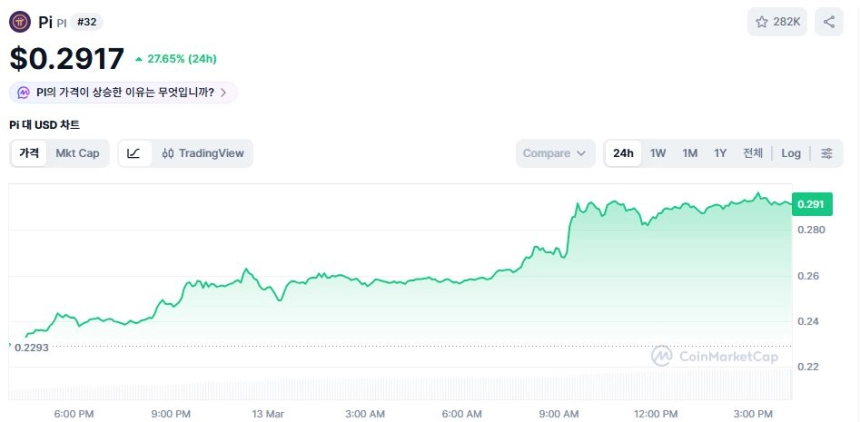
Task: Click the Pi coin logo icon
Action: click(20, 22)
